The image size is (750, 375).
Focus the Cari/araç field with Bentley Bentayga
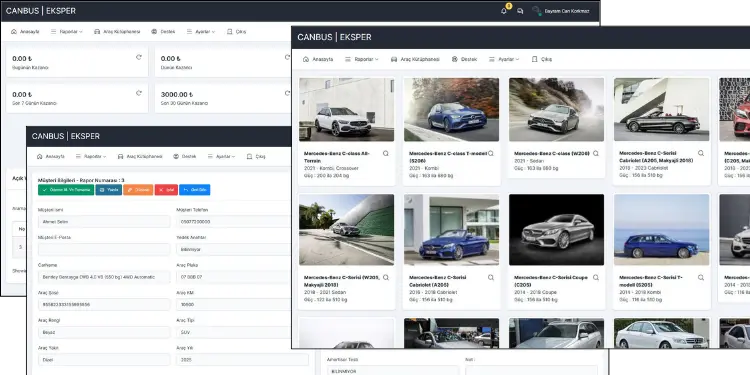(104, 277)
